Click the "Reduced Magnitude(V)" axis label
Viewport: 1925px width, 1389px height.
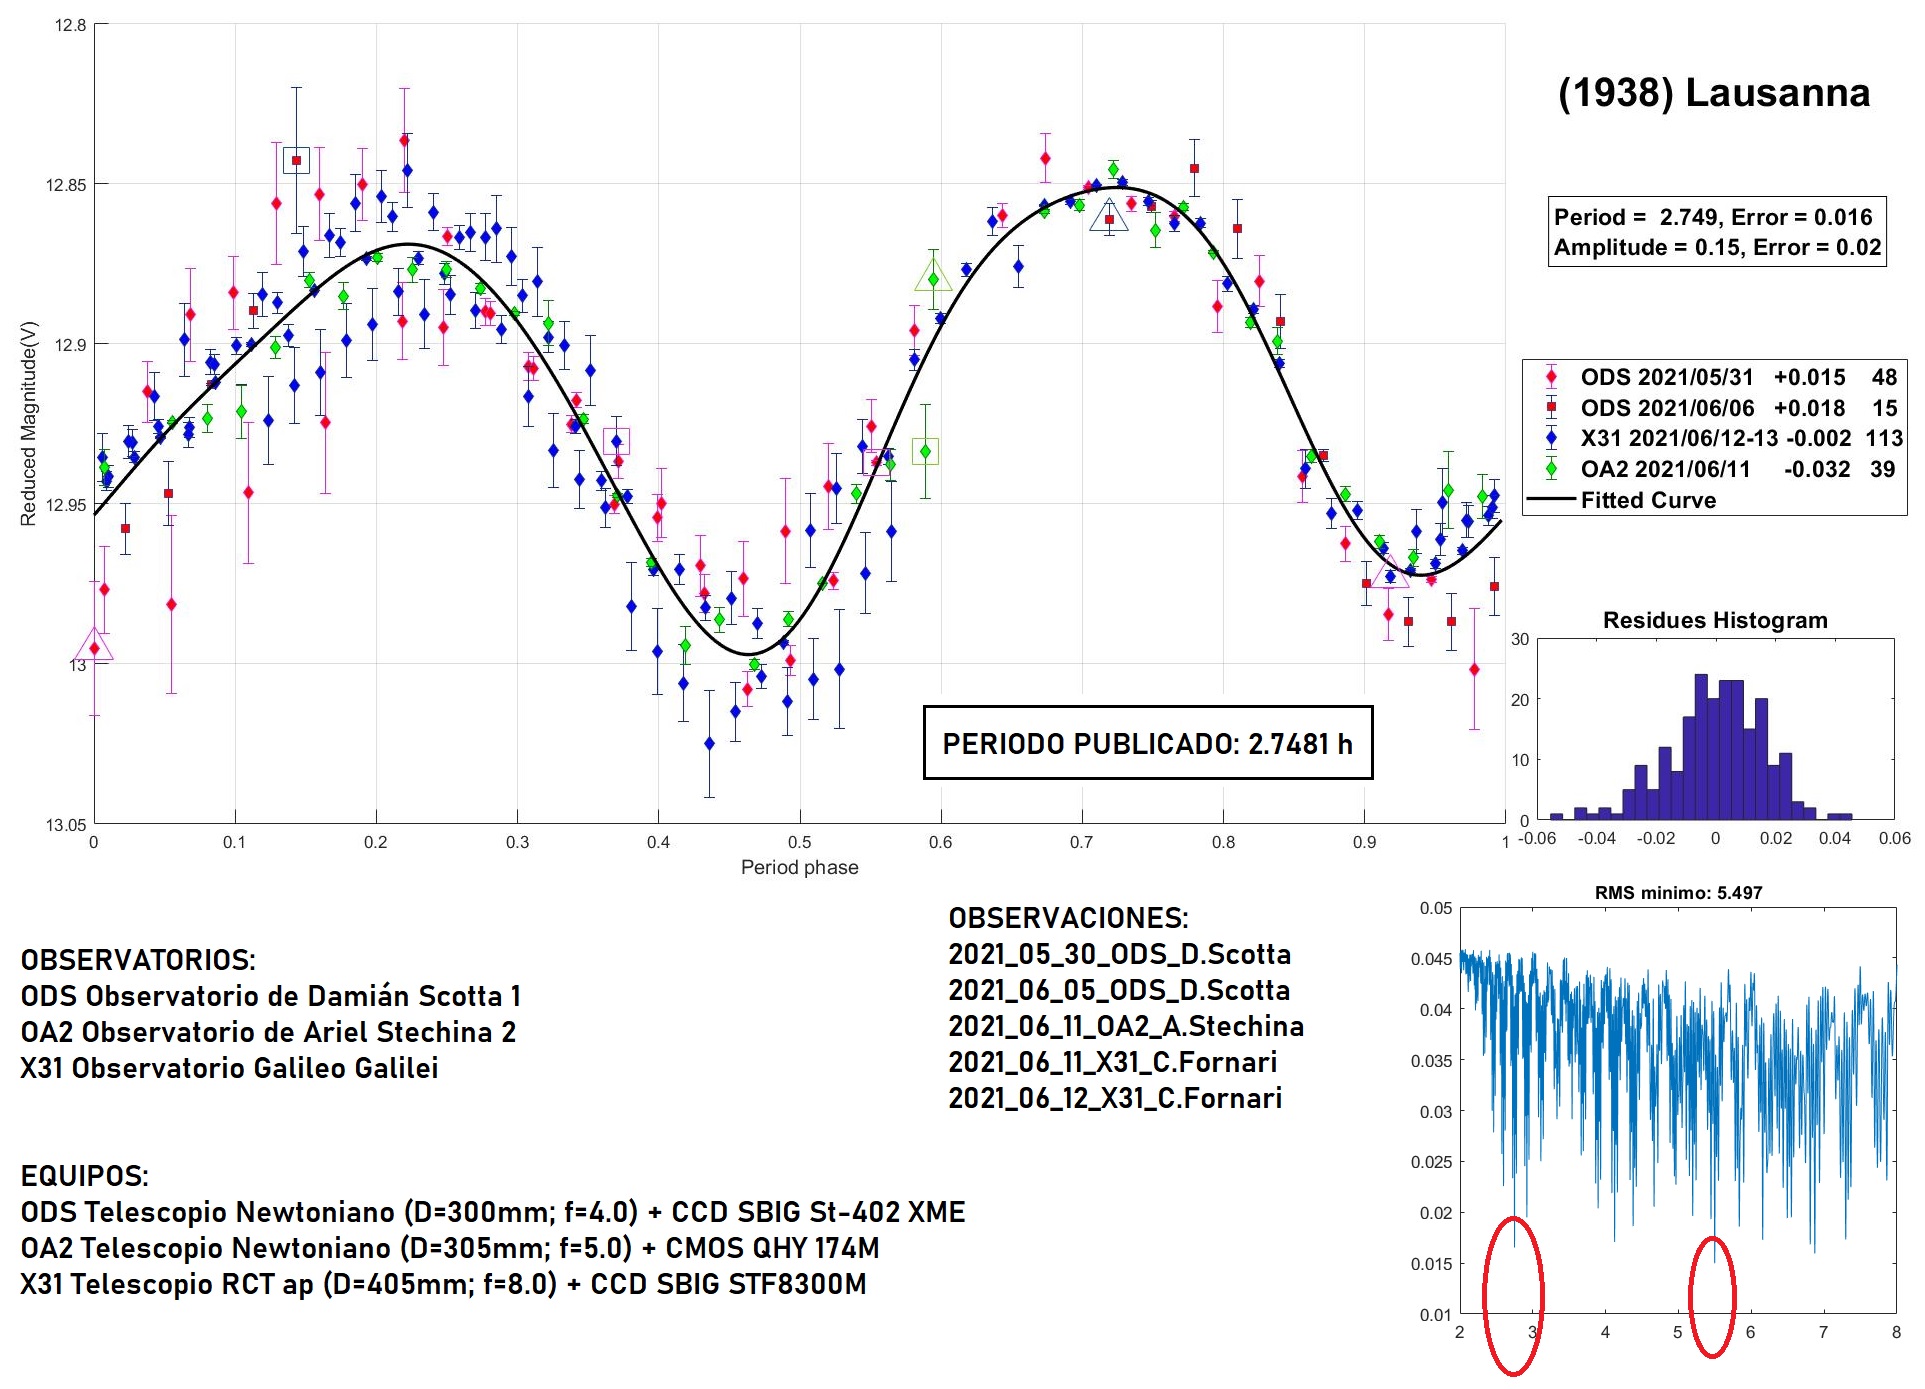pos(28,424)
